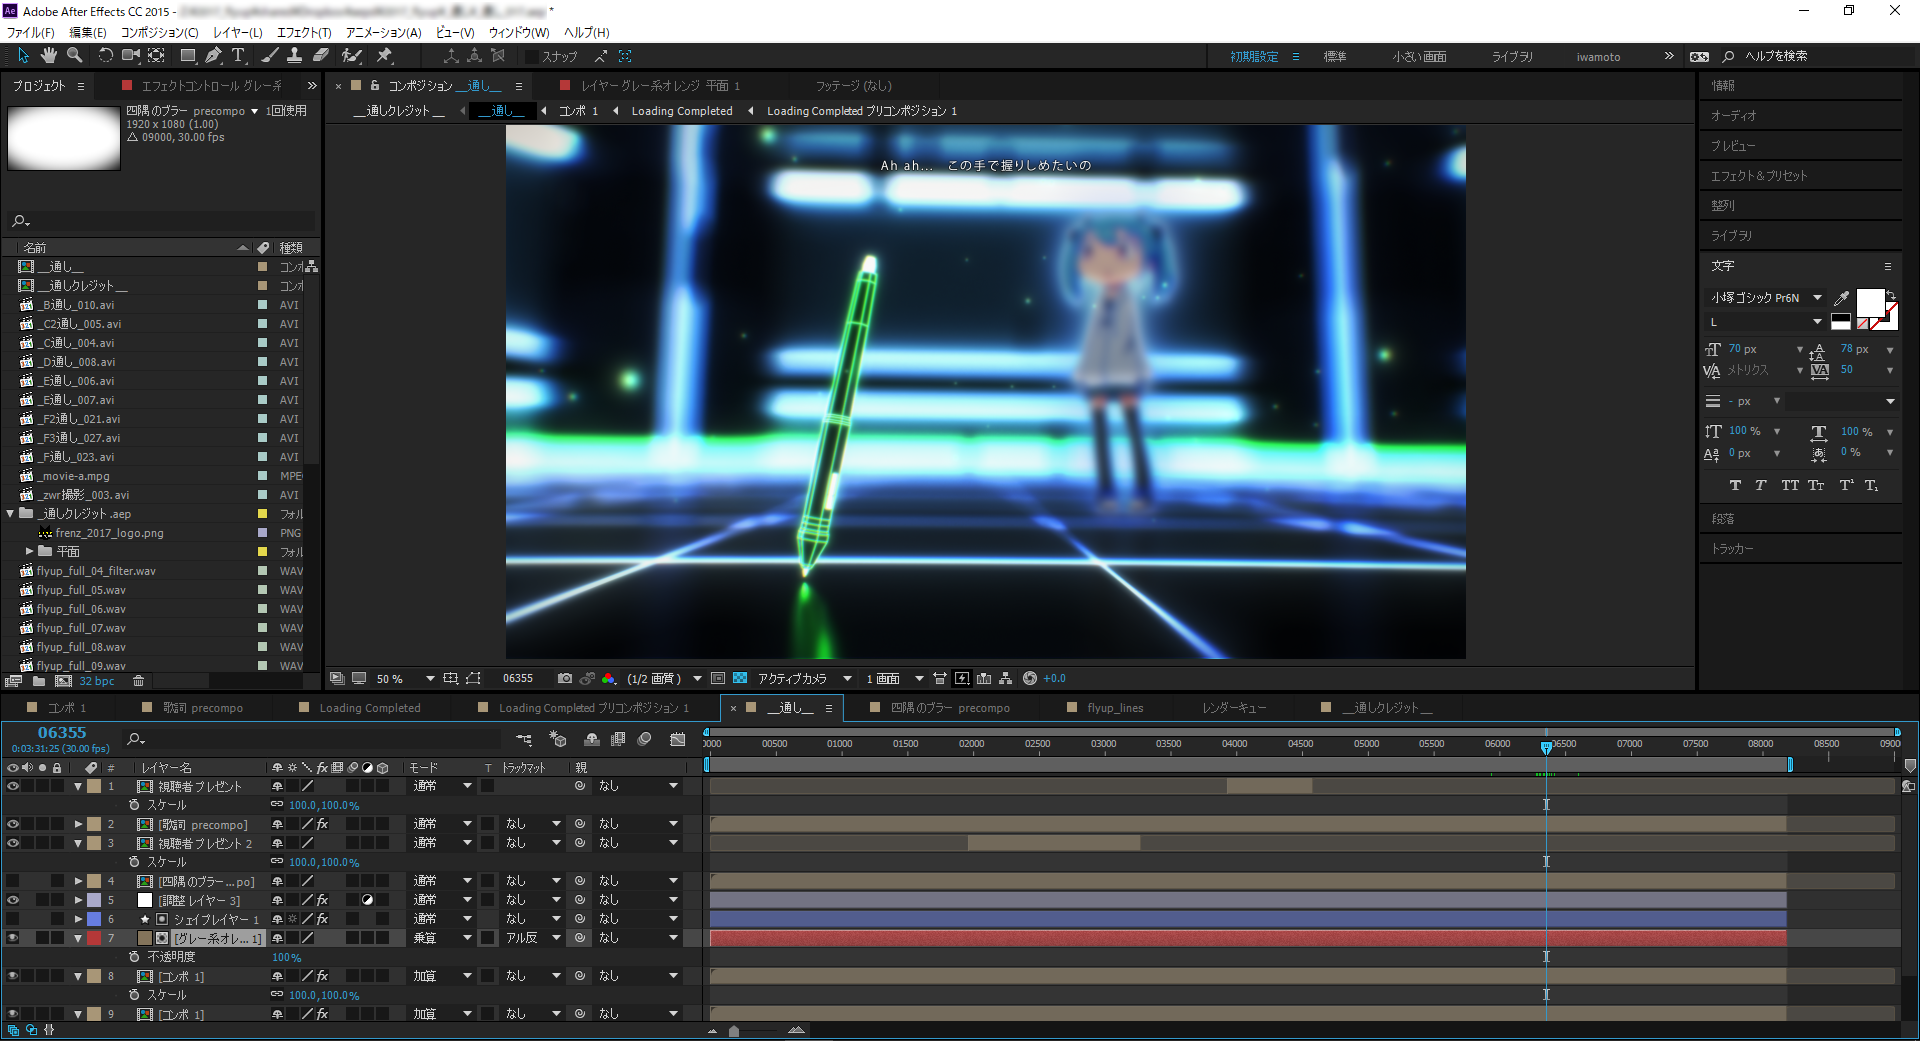Image resolution: width=1920 pixels, height=1041 pixels.
Task: Open the blend mode dropdown for layer 7
Action: click(466, 938)
